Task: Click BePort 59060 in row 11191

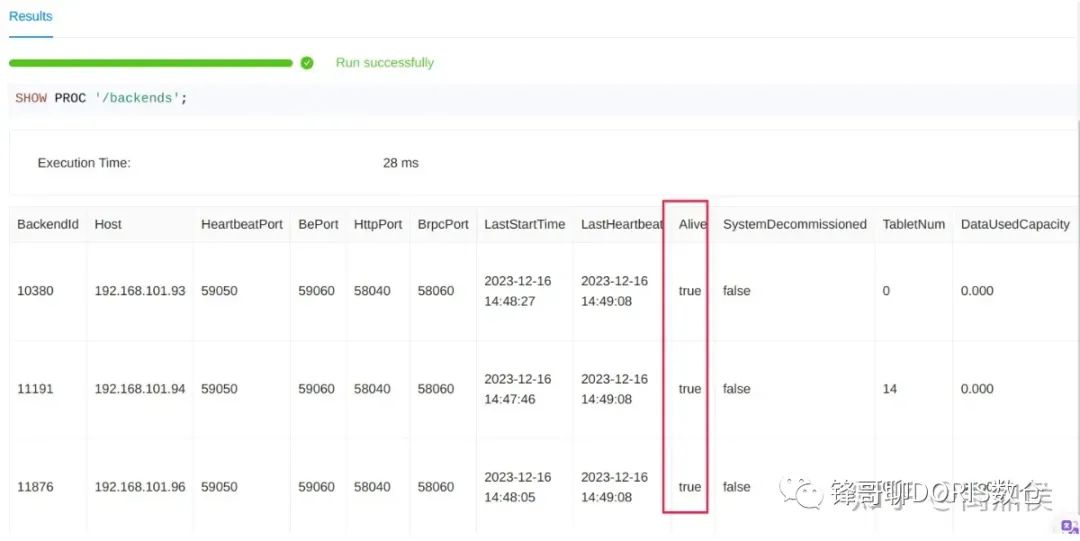Action: coord(316,389)
